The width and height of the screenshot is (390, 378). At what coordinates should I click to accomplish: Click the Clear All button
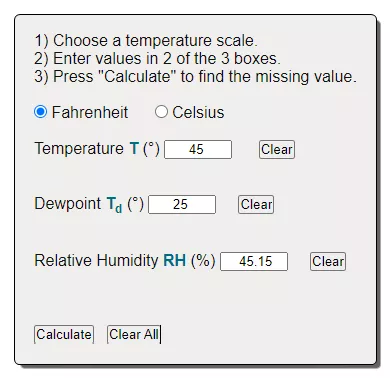click(134, 334)
